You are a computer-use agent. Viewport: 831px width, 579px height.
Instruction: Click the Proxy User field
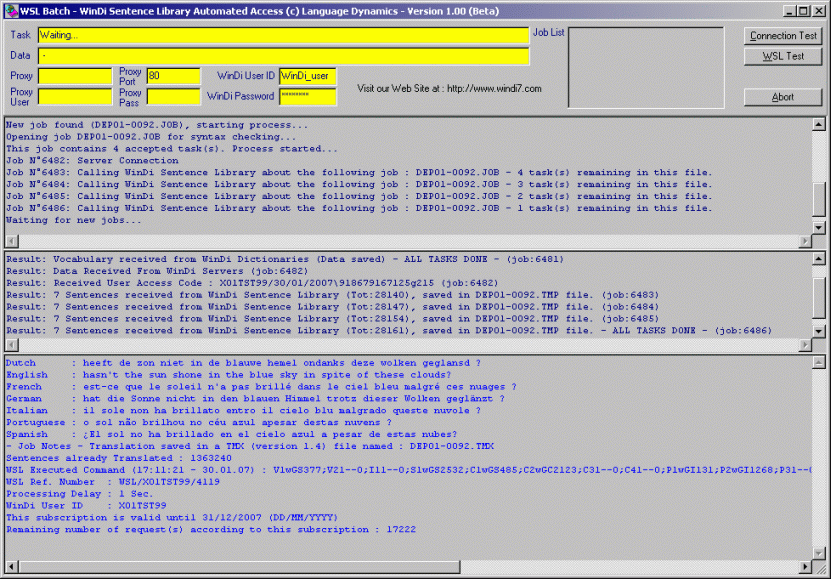[x=75, y=96]
